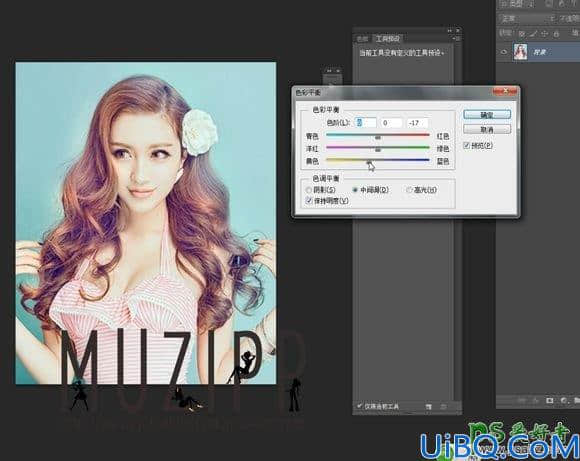Lock transparent pixels icon in layers panel
Screen dimensions: 580x461
522,34
